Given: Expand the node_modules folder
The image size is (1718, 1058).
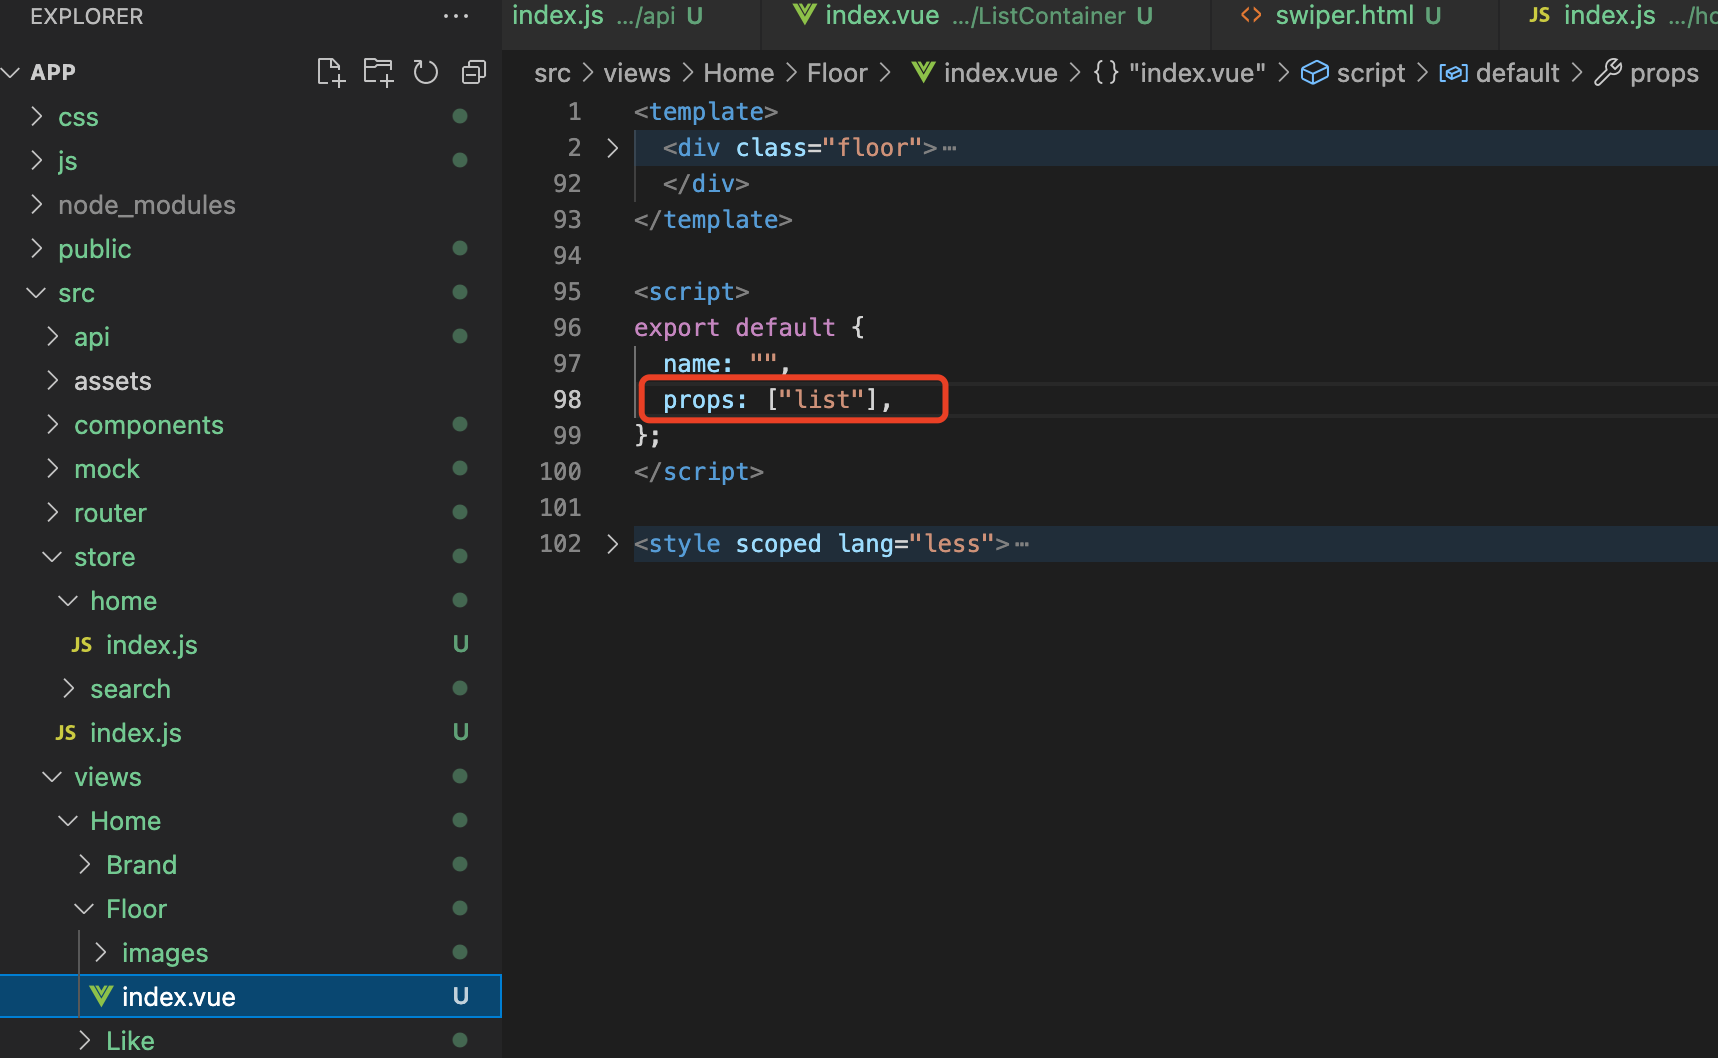Looking at the screenshot, I should tap(146, 205).
